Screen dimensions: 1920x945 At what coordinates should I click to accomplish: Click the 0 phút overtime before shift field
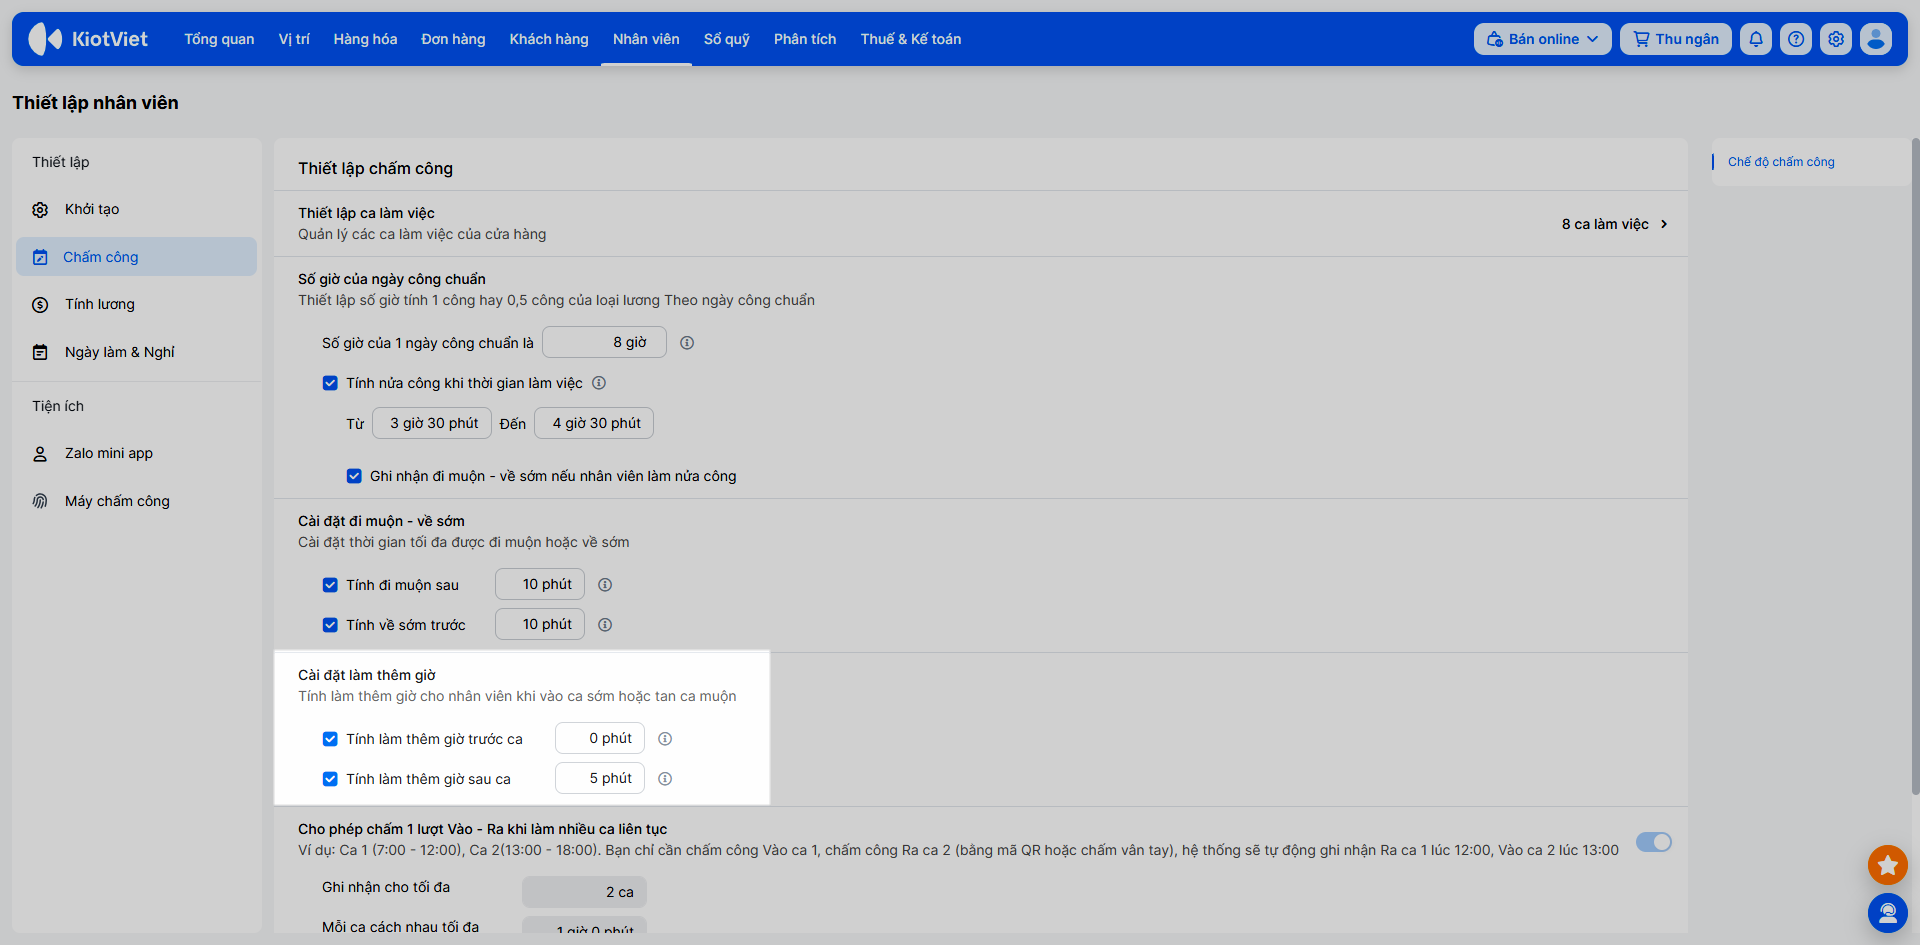point(600,738)
